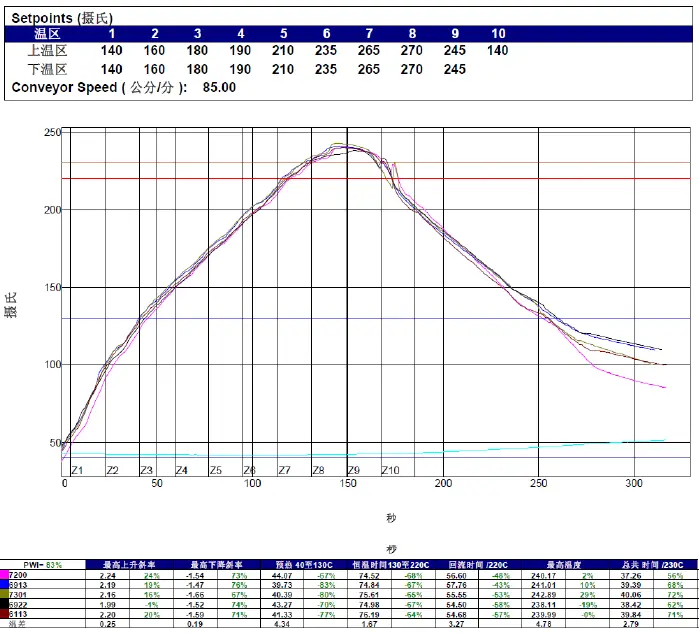Click the magenta swatch for probe 7200
The width and height of the screenshot is (699, 633).
point(4,575)
